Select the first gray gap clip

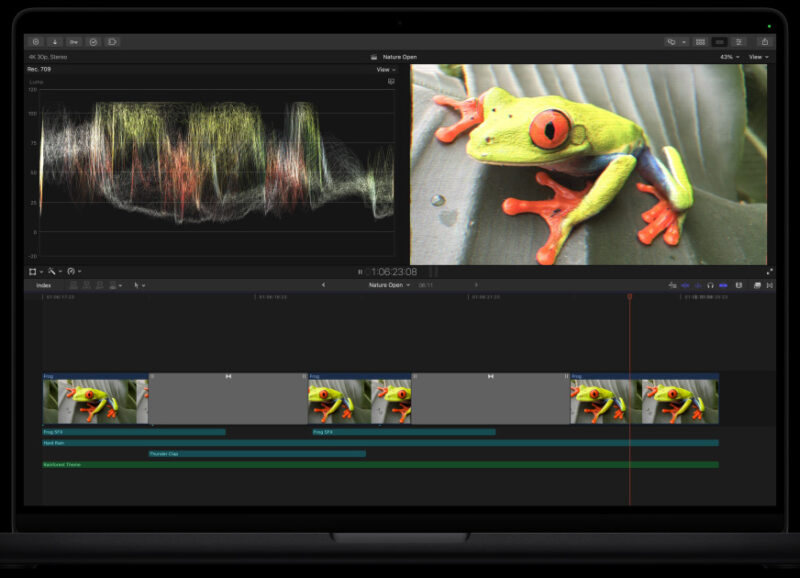click(x=228, y=398)
